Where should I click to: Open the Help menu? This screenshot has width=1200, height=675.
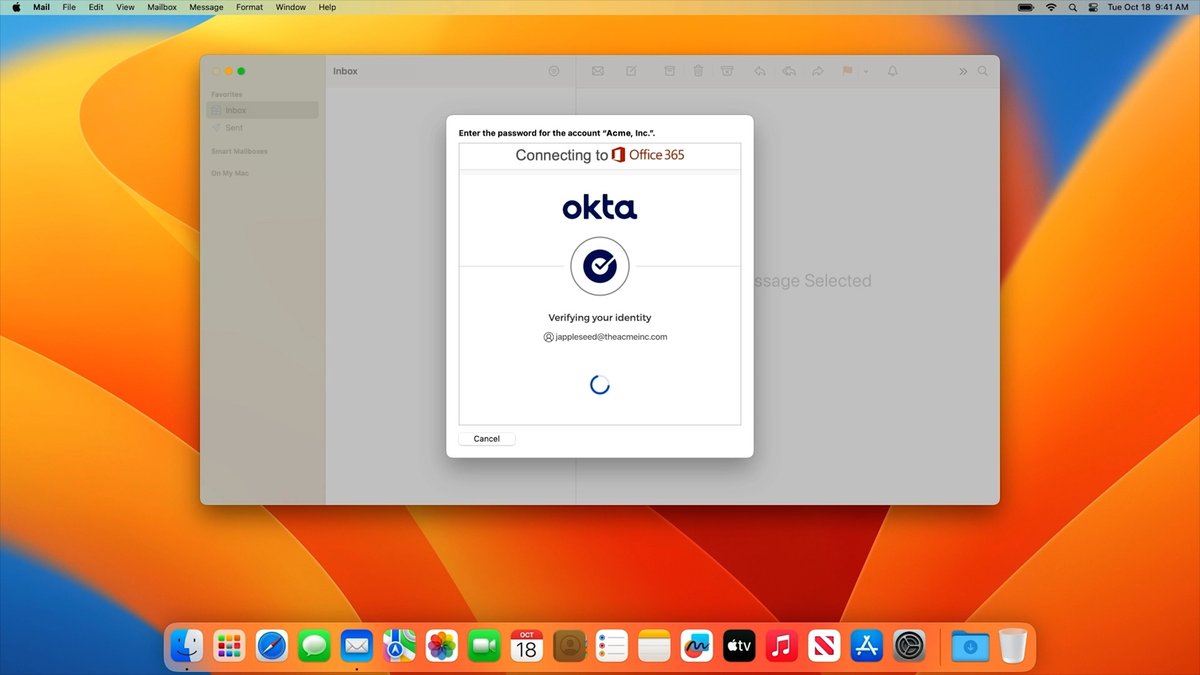tap(327, 7)
